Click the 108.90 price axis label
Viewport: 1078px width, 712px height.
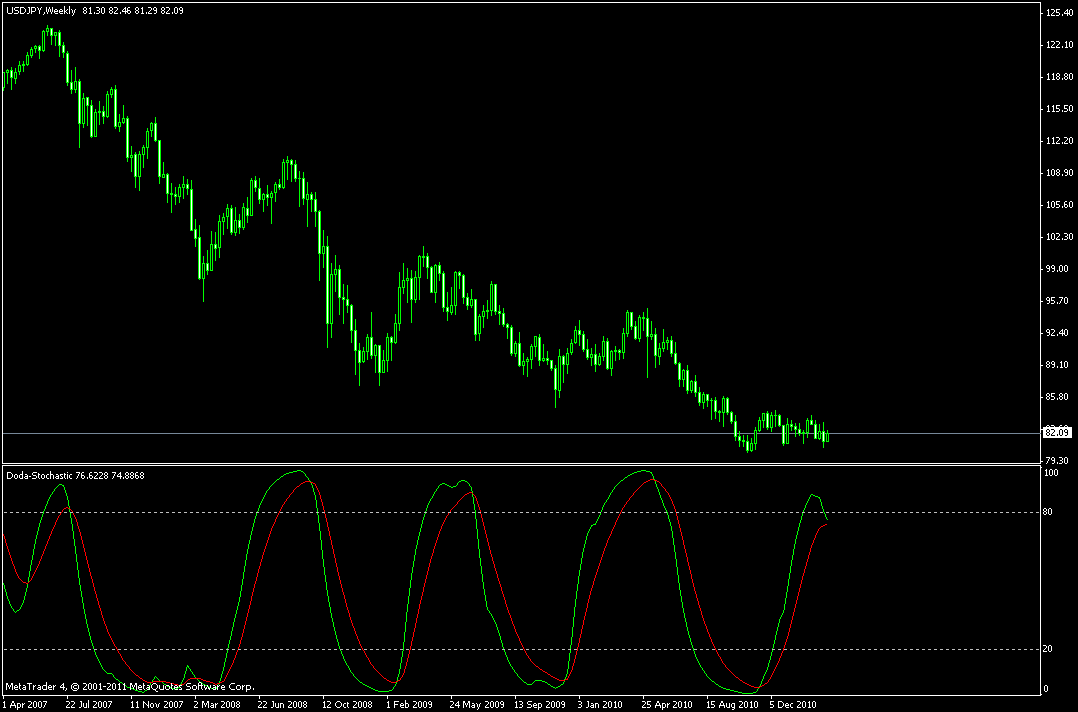[x=1058, y=173]
